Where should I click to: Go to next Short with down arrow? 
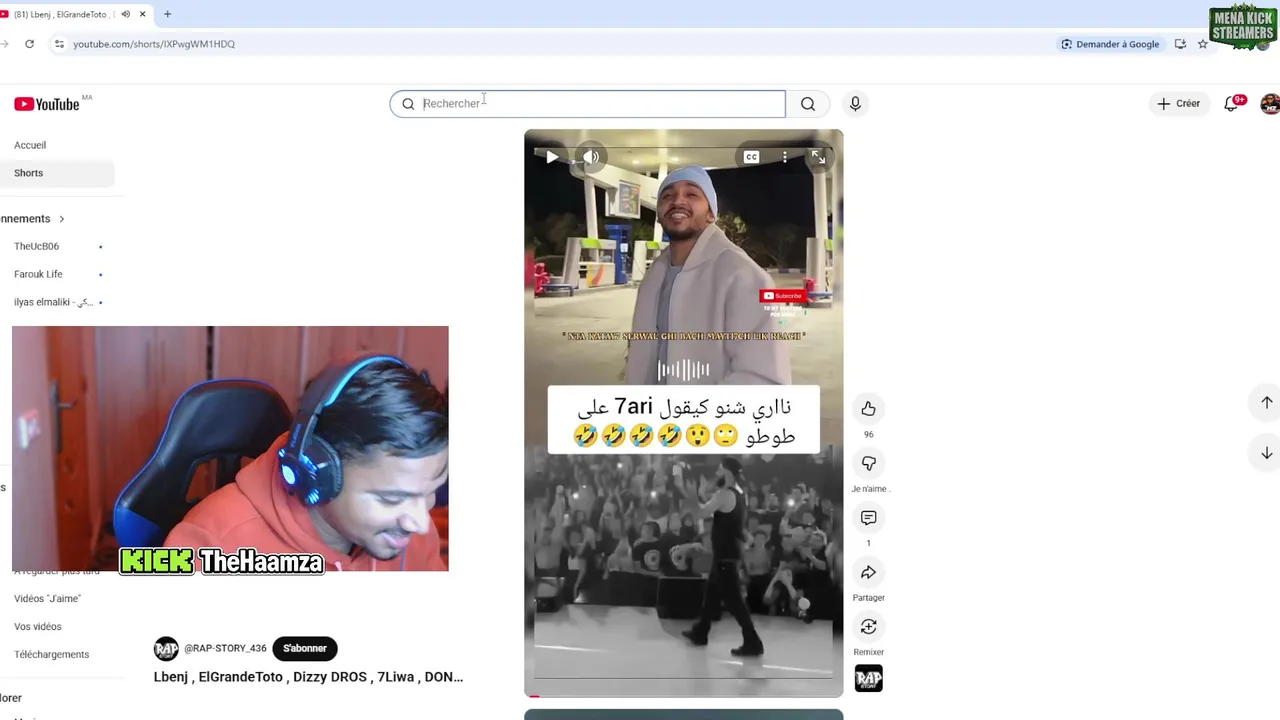1266,453
